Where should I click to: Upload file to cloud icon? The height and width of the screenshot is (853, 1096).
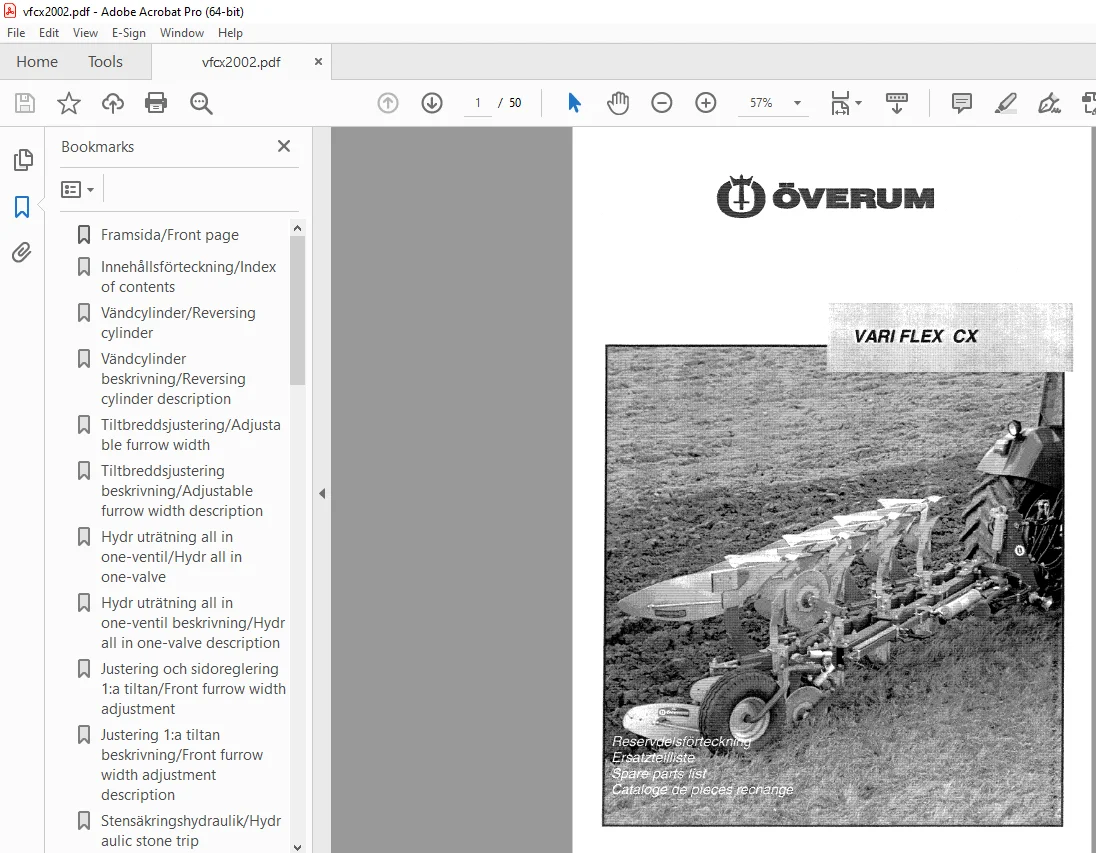[113, 103]
